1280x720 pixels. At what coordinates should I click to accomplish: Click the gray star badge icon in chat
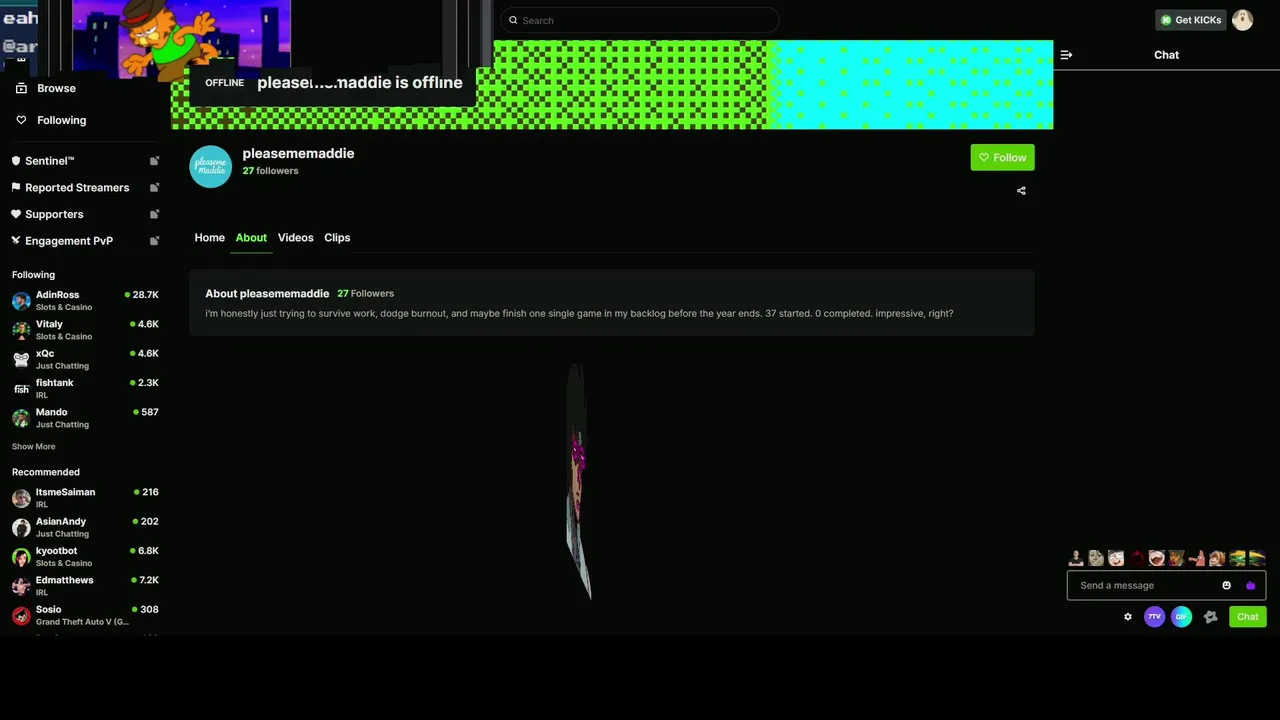point(1211,617)
